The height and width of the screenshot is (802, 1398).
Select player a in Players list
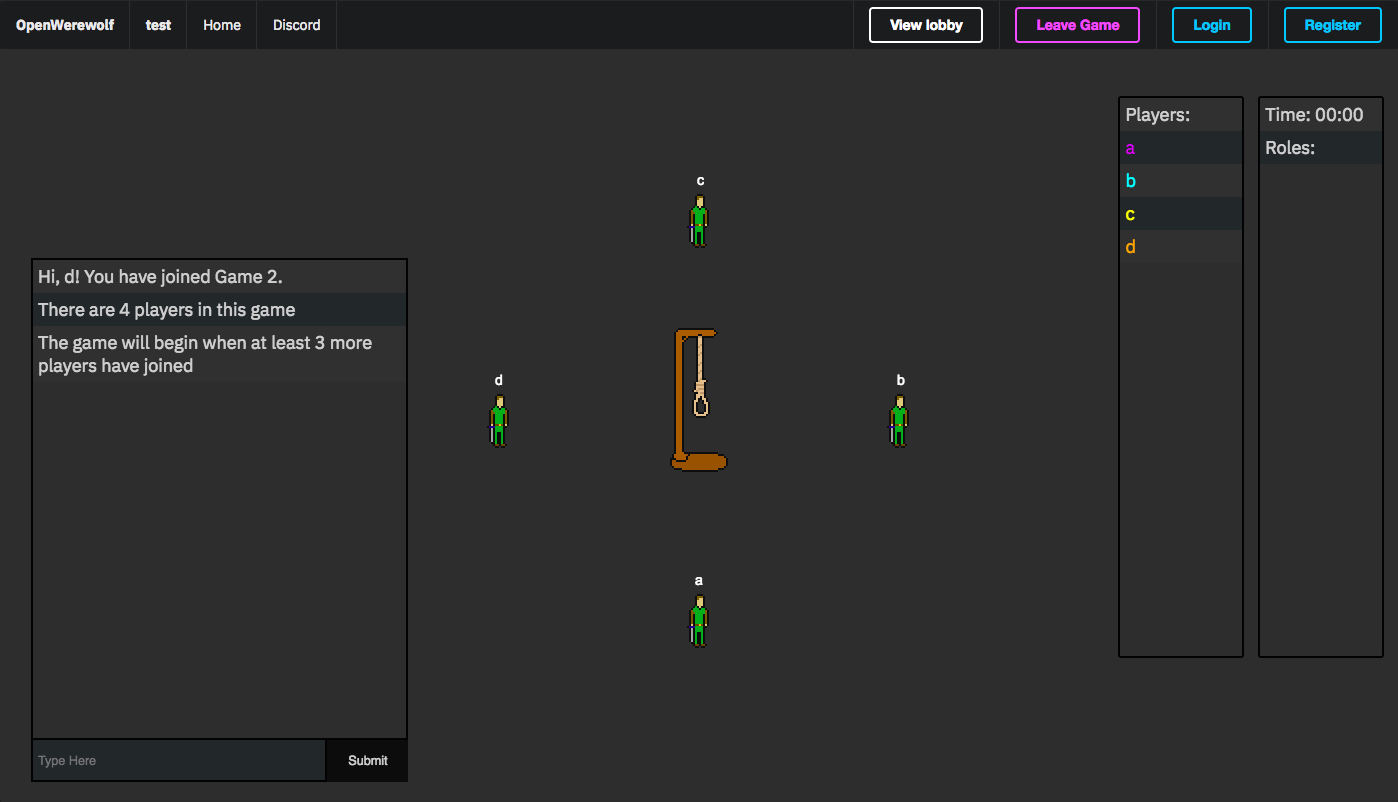(1131, 148)
